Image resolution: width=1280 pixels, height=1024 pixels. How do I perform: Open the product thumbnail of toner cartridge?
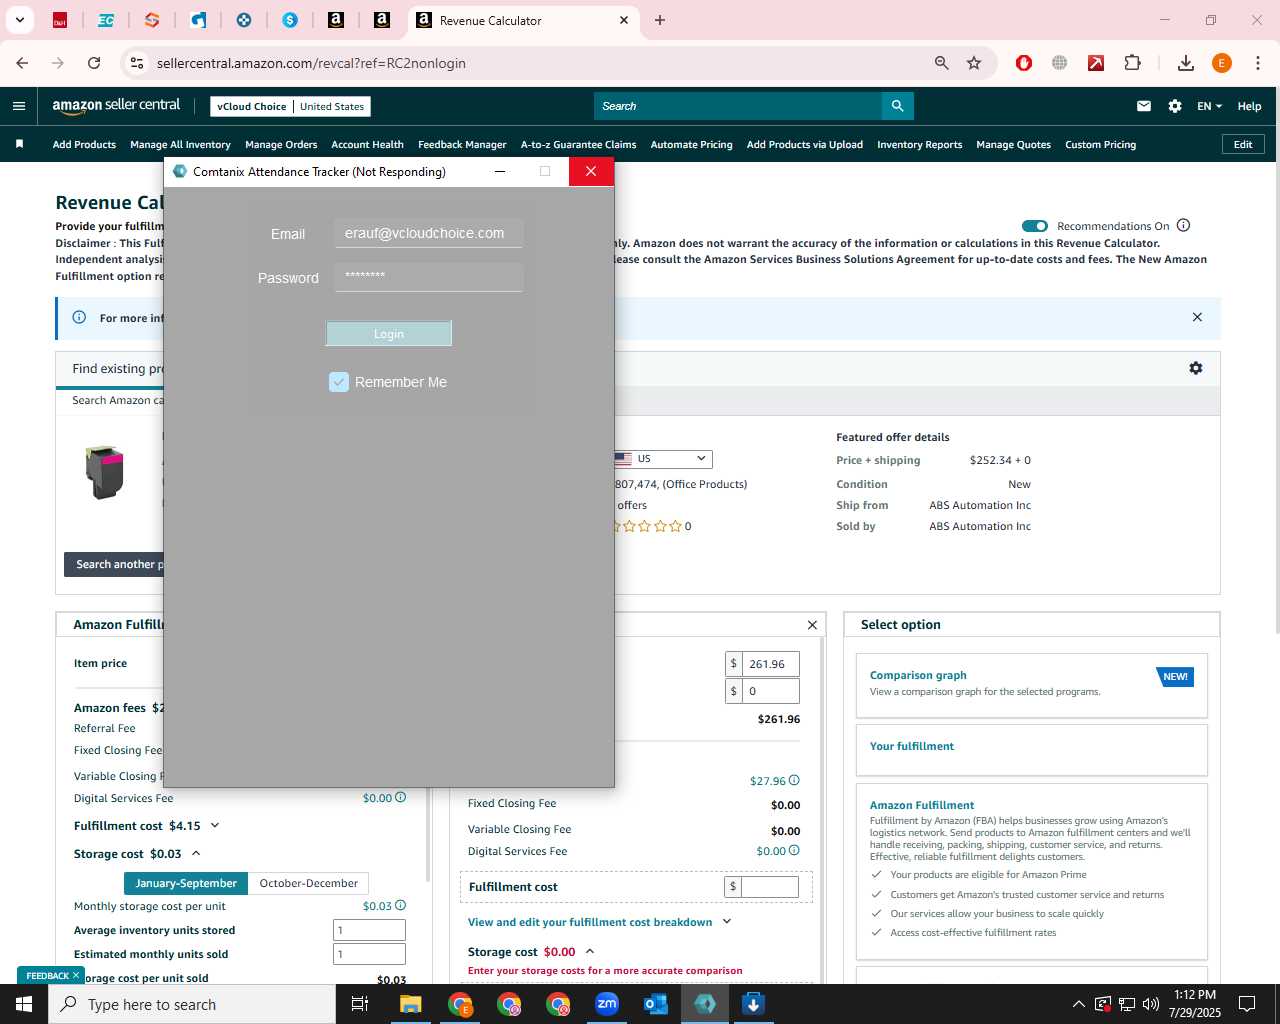point(104,472)
